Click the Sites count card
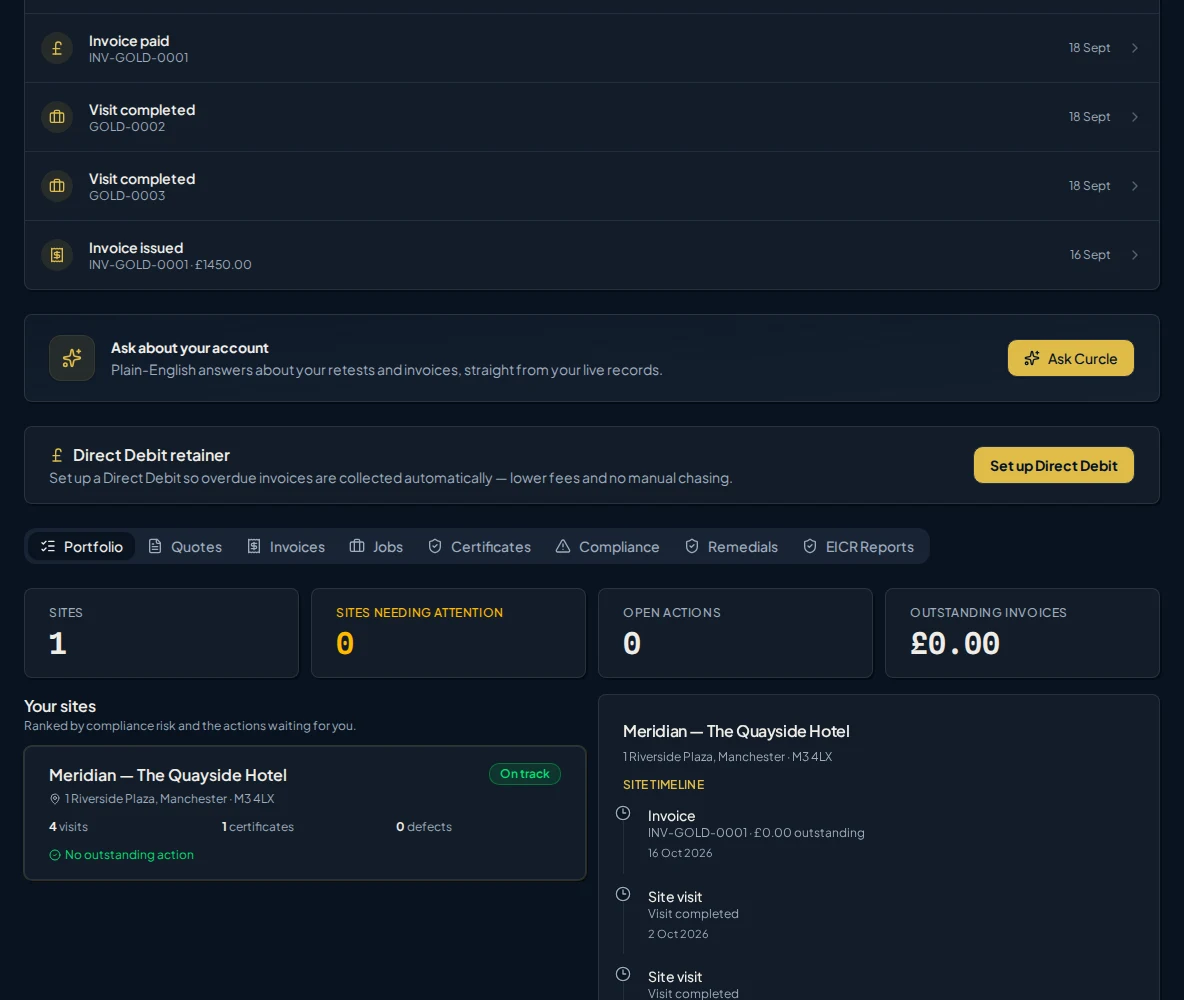Screen dimensions: 1184x1000 tap(162, 633)
